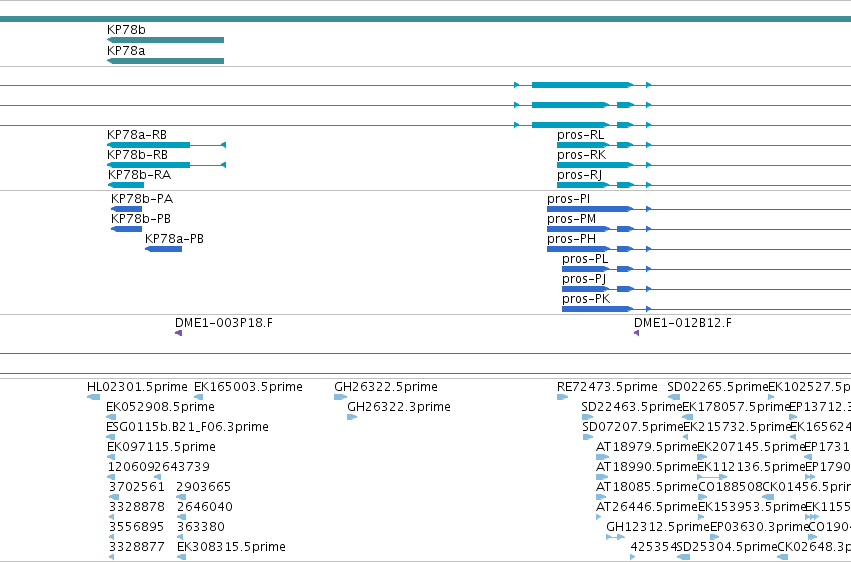Screen dimensions: 851x562
Task: Select EST GH12312.5prime
Action: click(615, 537)
